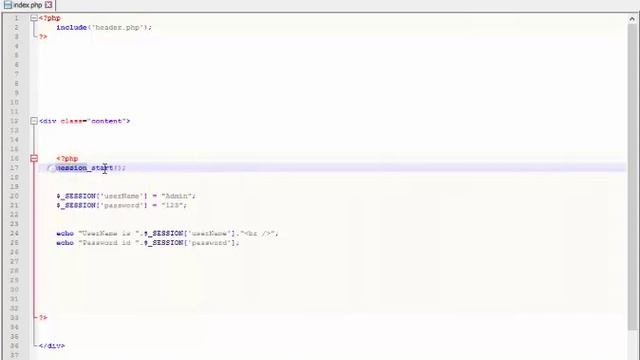The height and width of the screenshot is (360, 640).
Task: Click the closing ?> on line 33
Action: [43, 318]
